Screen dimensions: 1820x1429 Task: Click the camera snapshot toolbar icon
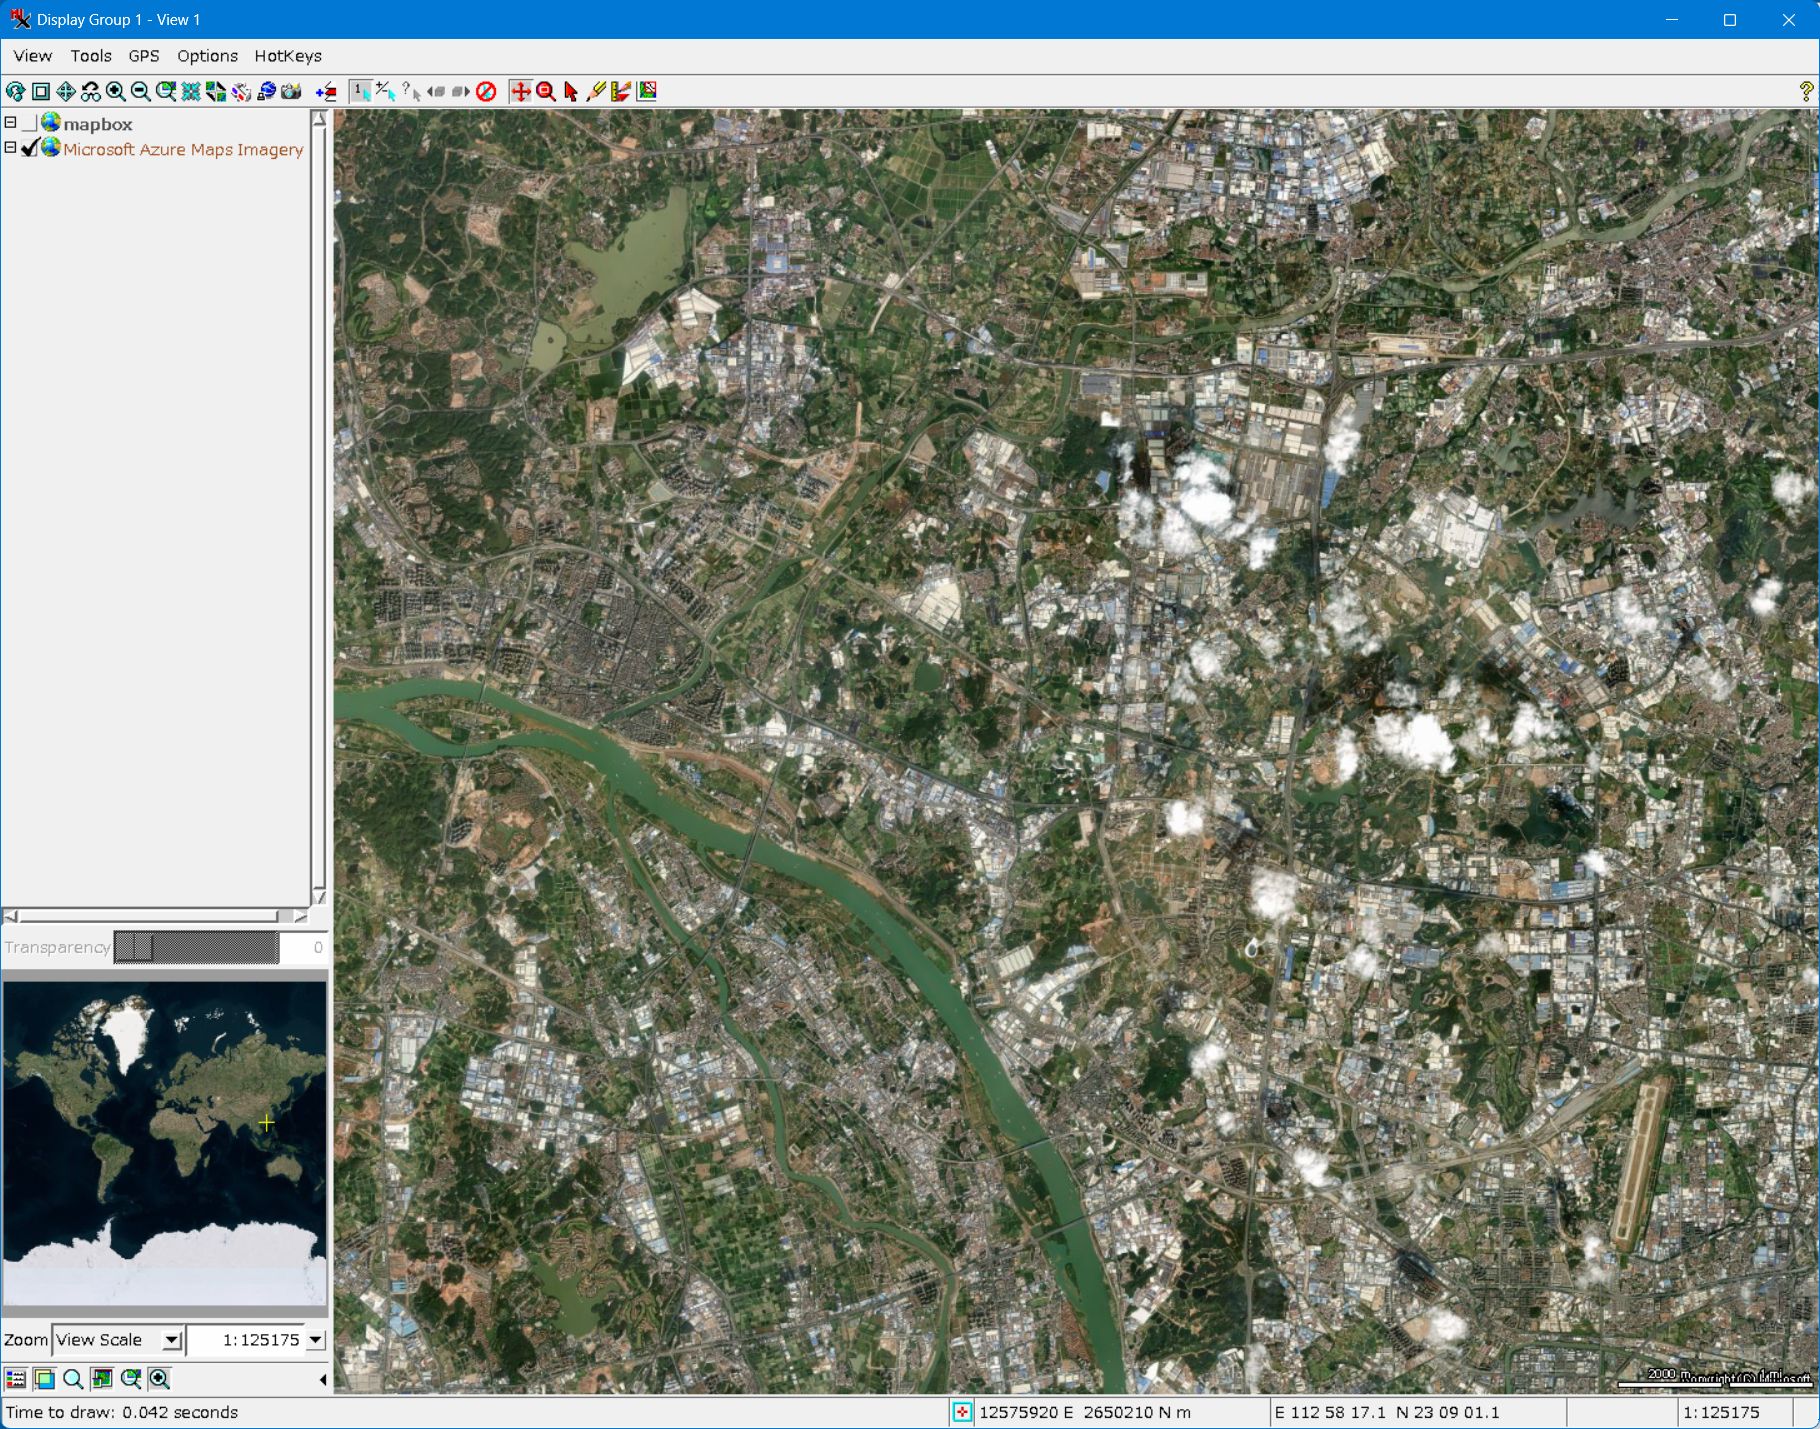pyautogui.click(x=291, y=92)
